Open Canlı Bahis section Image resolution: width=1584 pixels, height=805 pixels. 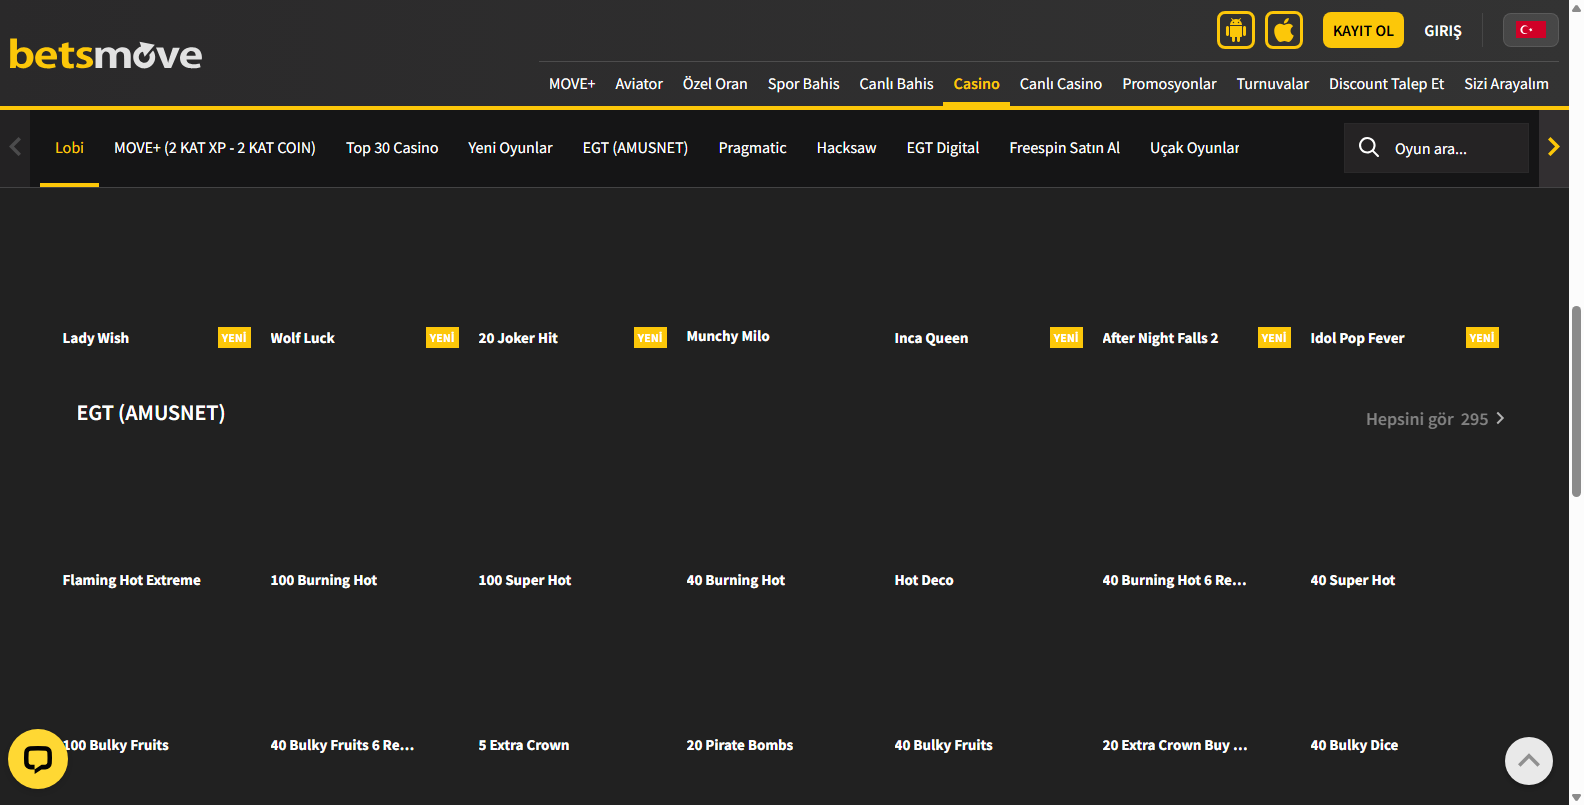[896, 84]
